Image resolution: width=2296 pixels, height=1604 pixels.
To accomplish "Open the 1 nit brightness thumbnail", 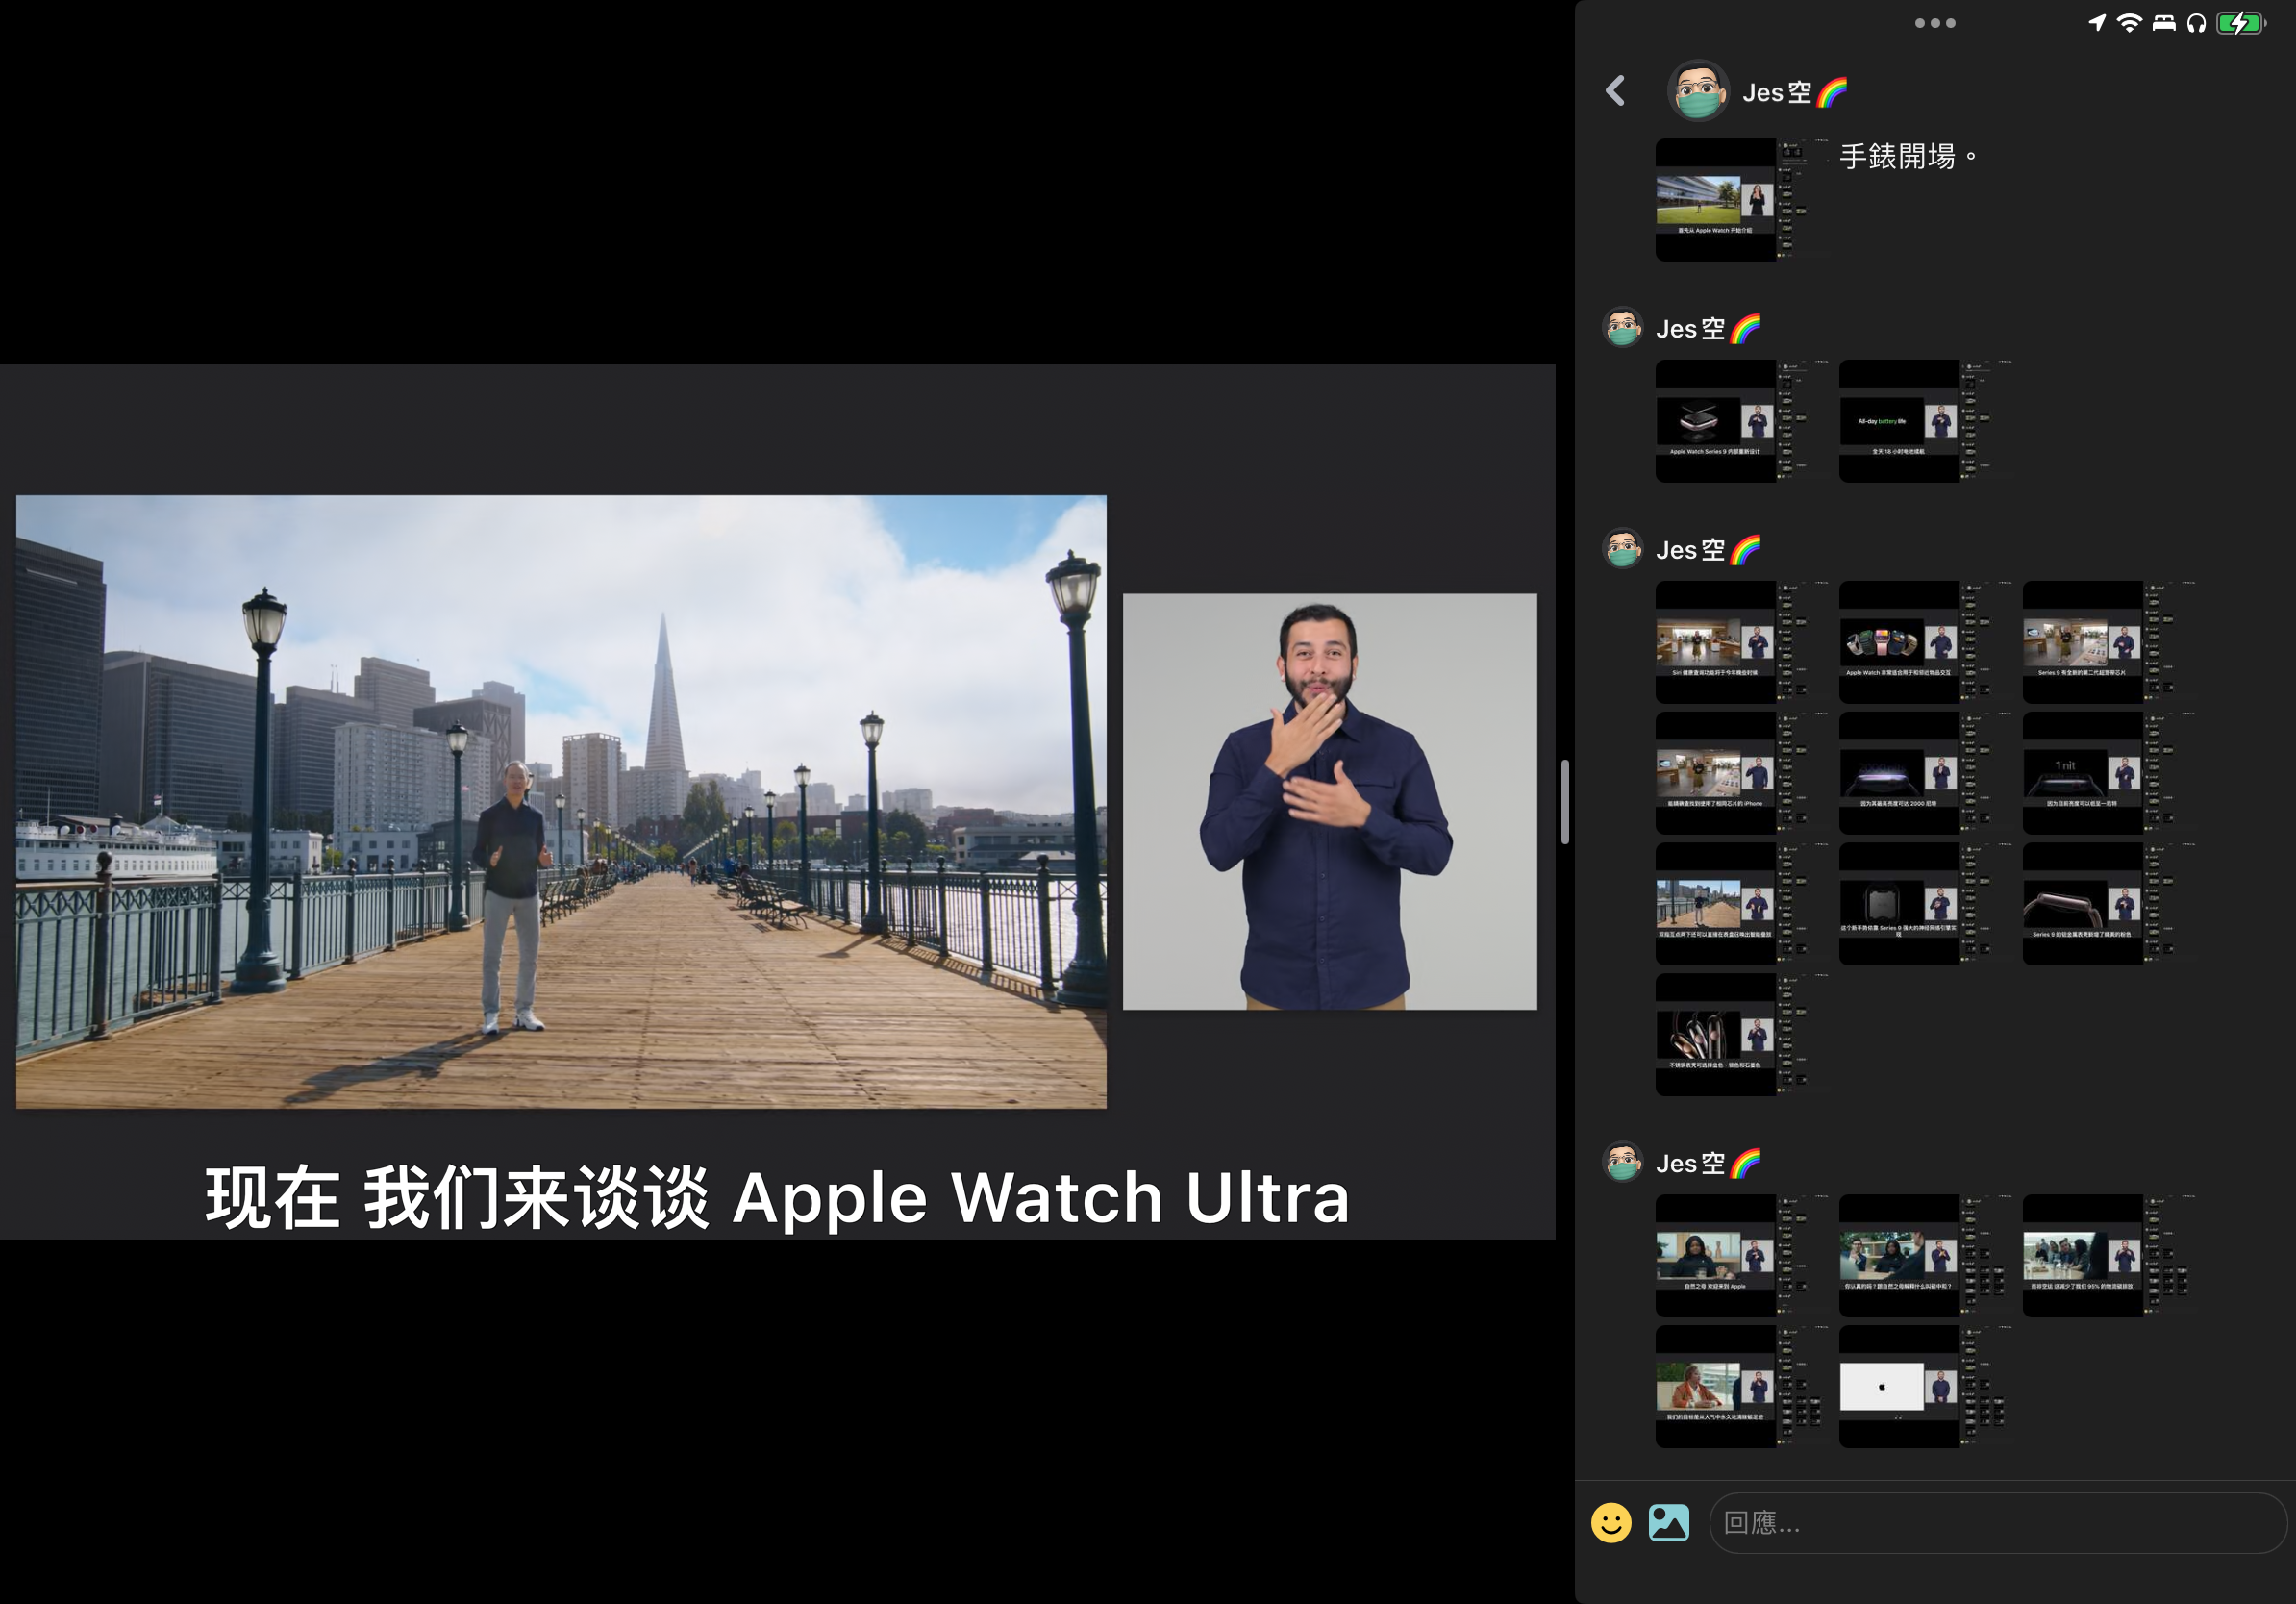I will click(x=2112, y=773).
